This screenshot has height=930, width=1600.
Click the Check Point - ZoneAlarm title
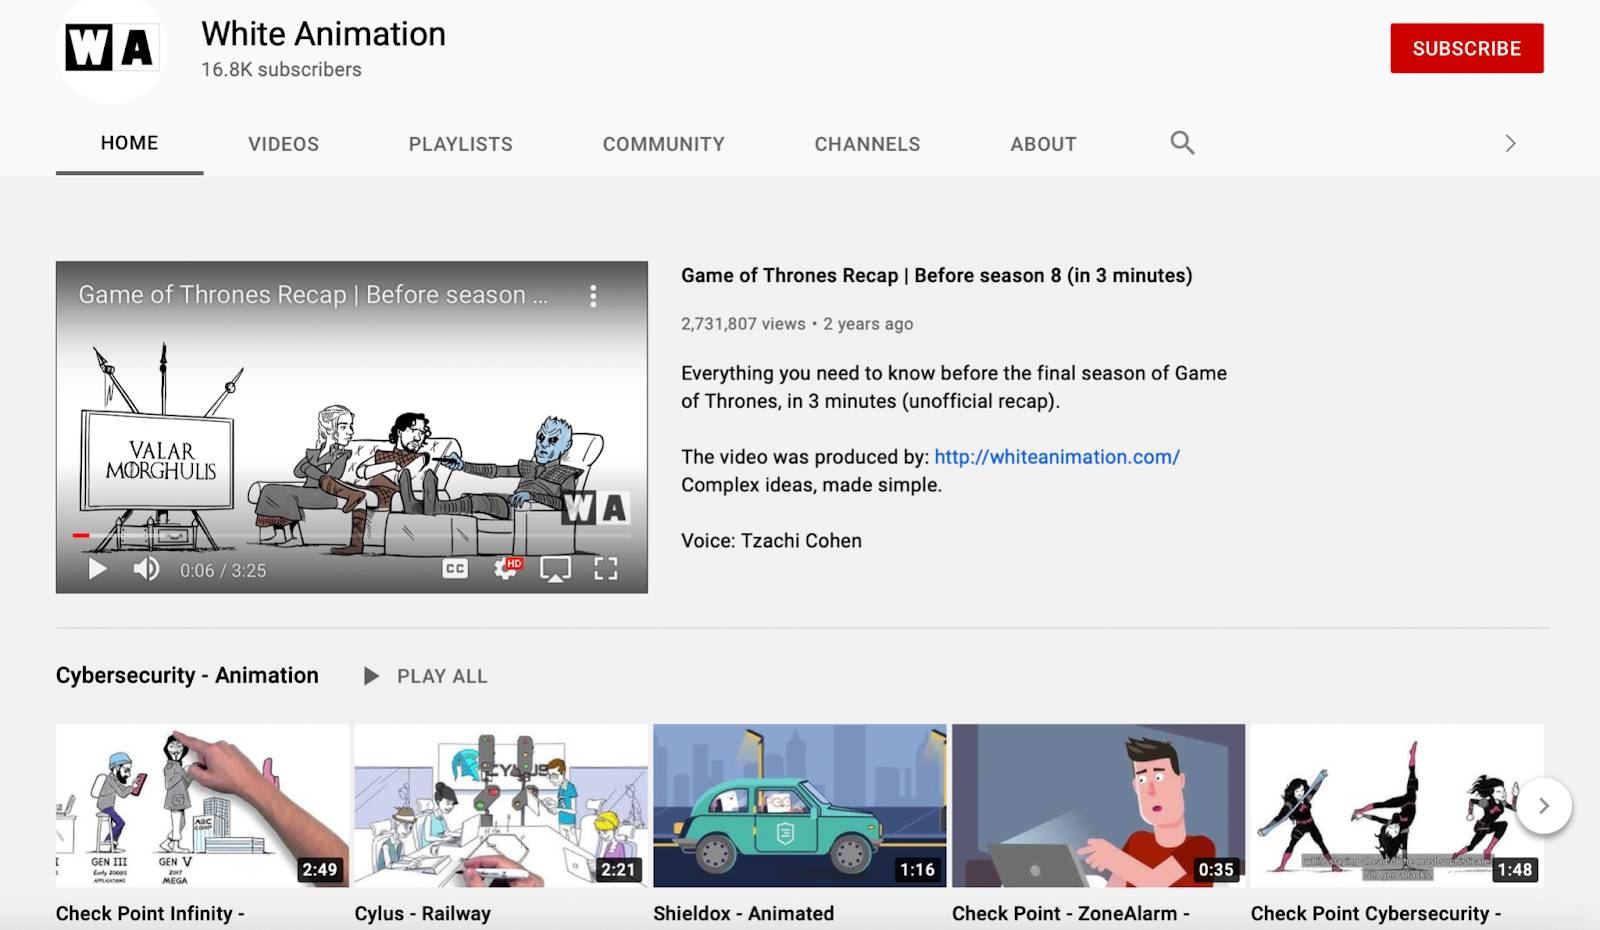pyautogui.click(x=1071, y=914)
